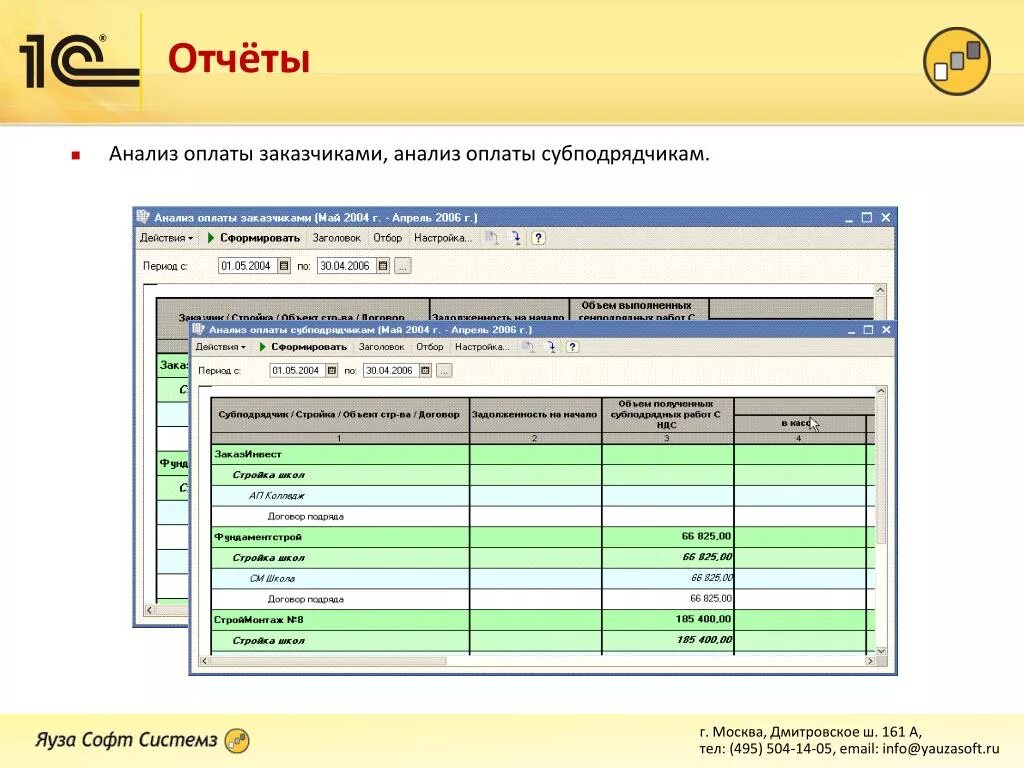The height and width of the screenshot is (768, 1024).
Task: Maximize the customers payment analysis window
Action: (867, 217)
